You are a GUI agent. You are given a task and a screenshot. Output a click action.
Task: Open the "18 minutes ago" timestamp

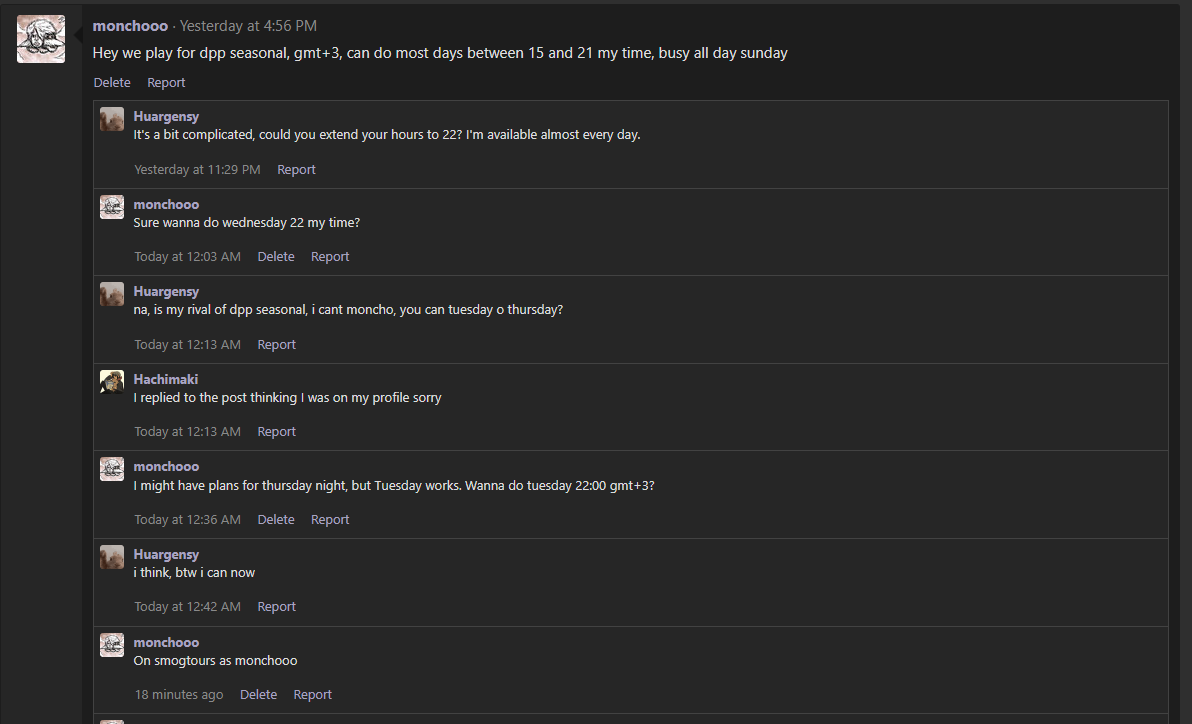[x=179, y=695]
